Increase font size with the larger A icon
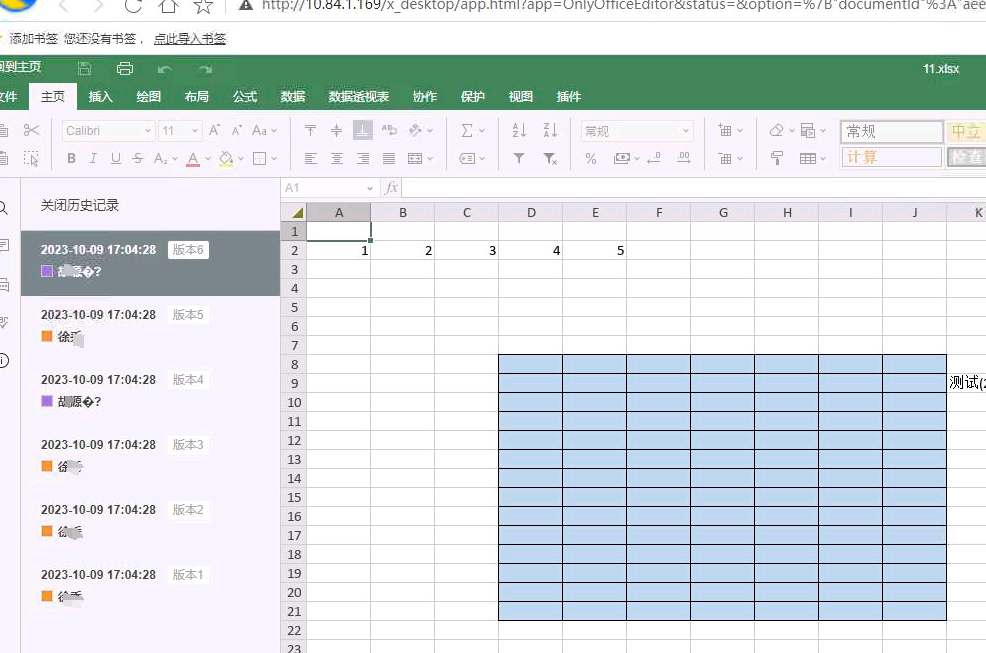986x653 pixels. tap(214, 130)
